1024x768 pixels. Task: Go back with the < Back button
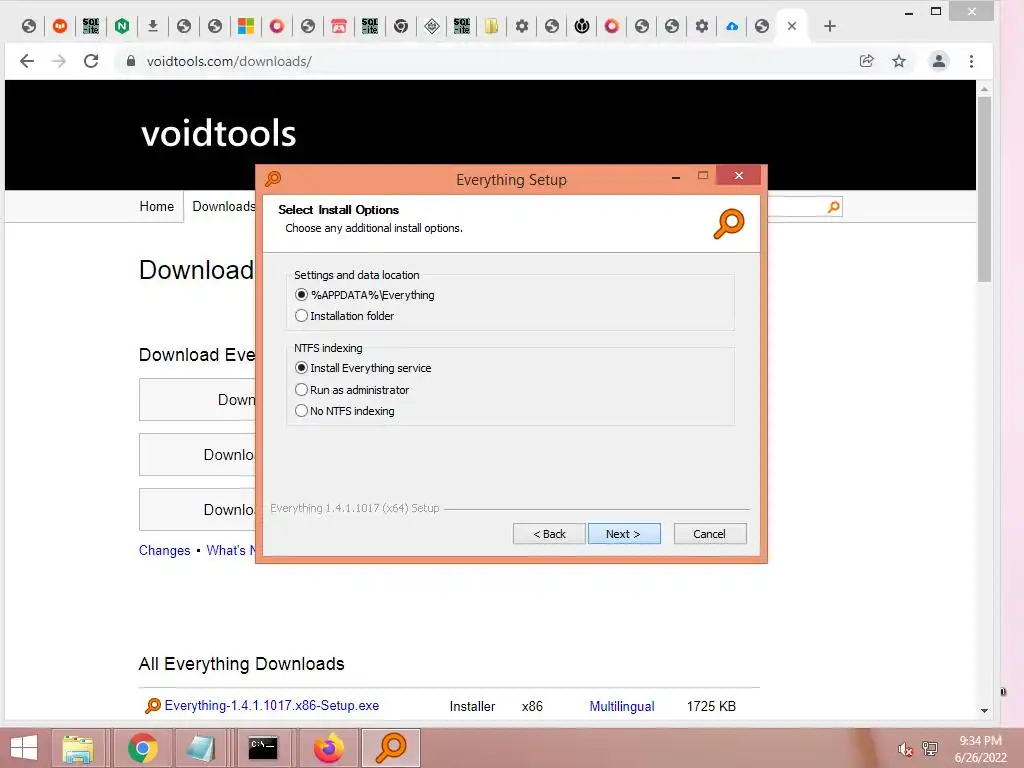549,534
